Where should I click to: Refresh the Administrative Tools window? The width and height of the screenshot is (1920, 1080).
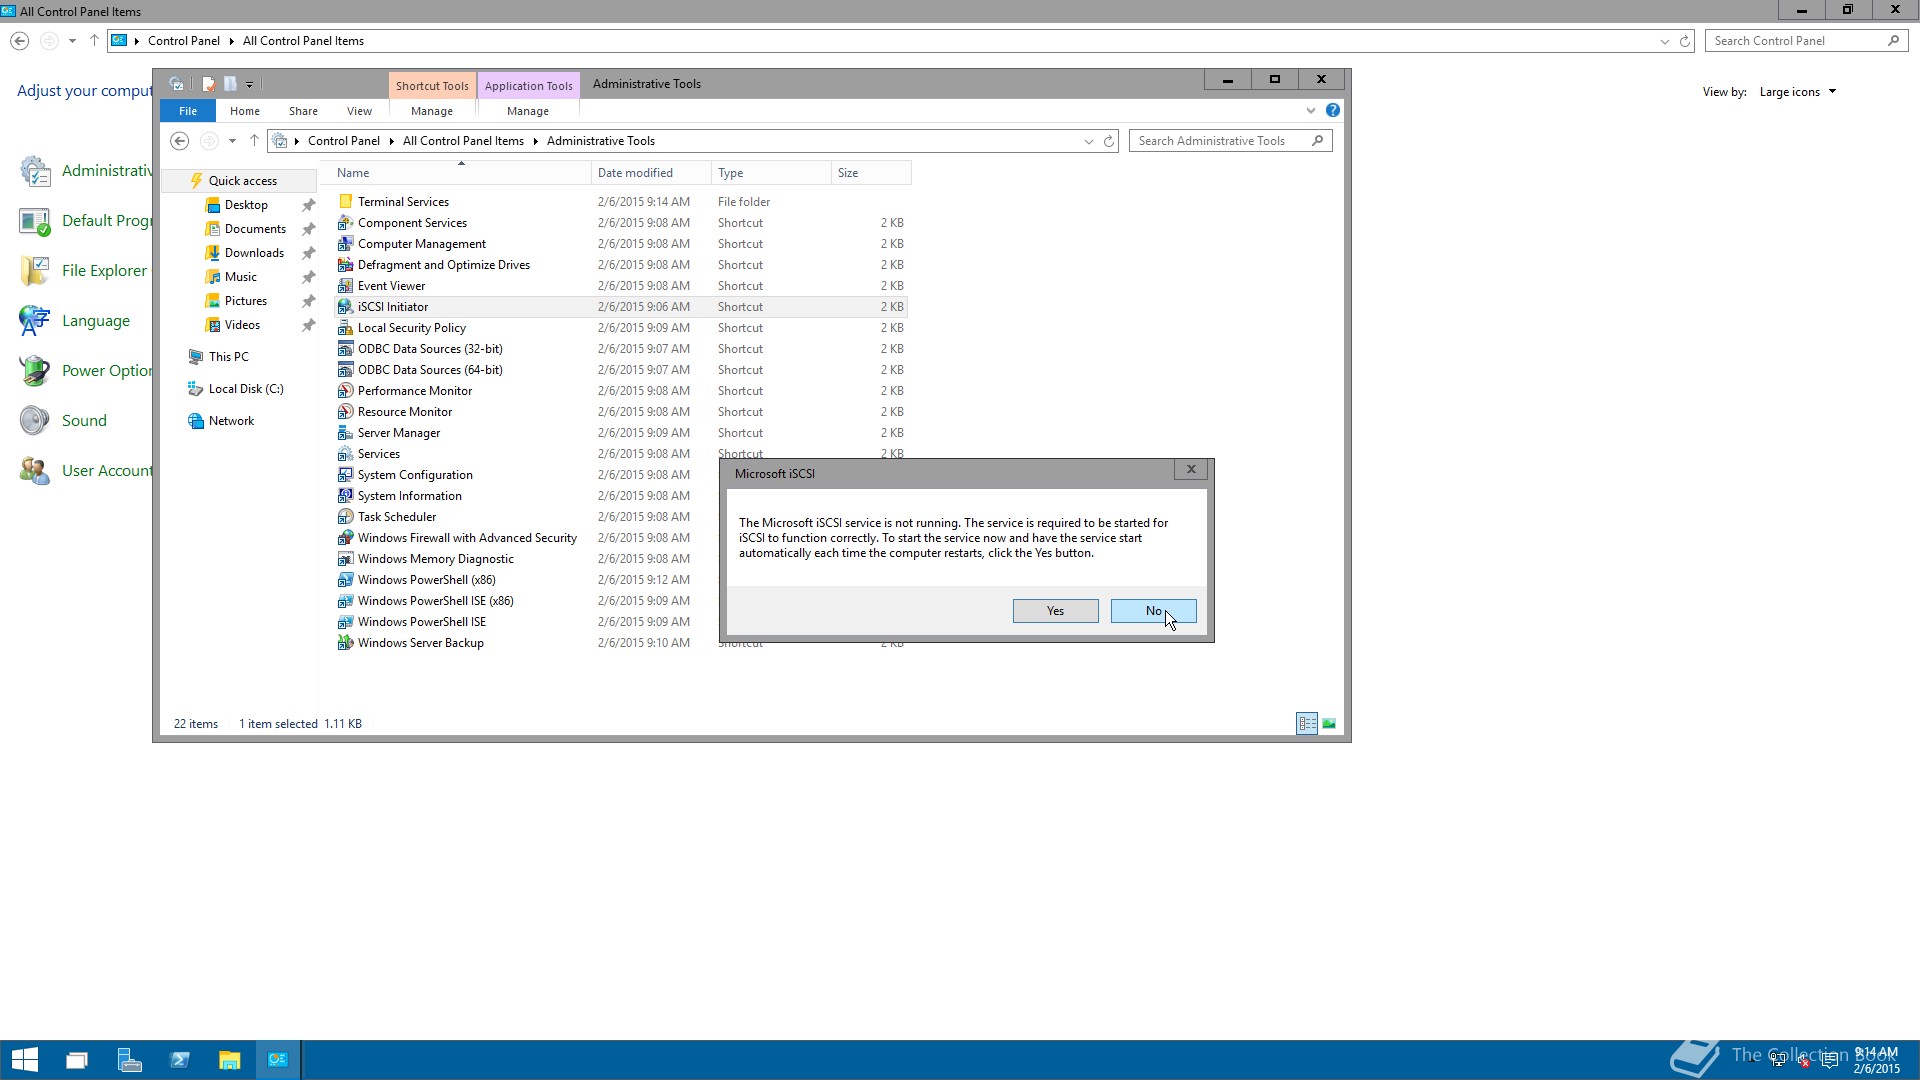coord(1109,141)
